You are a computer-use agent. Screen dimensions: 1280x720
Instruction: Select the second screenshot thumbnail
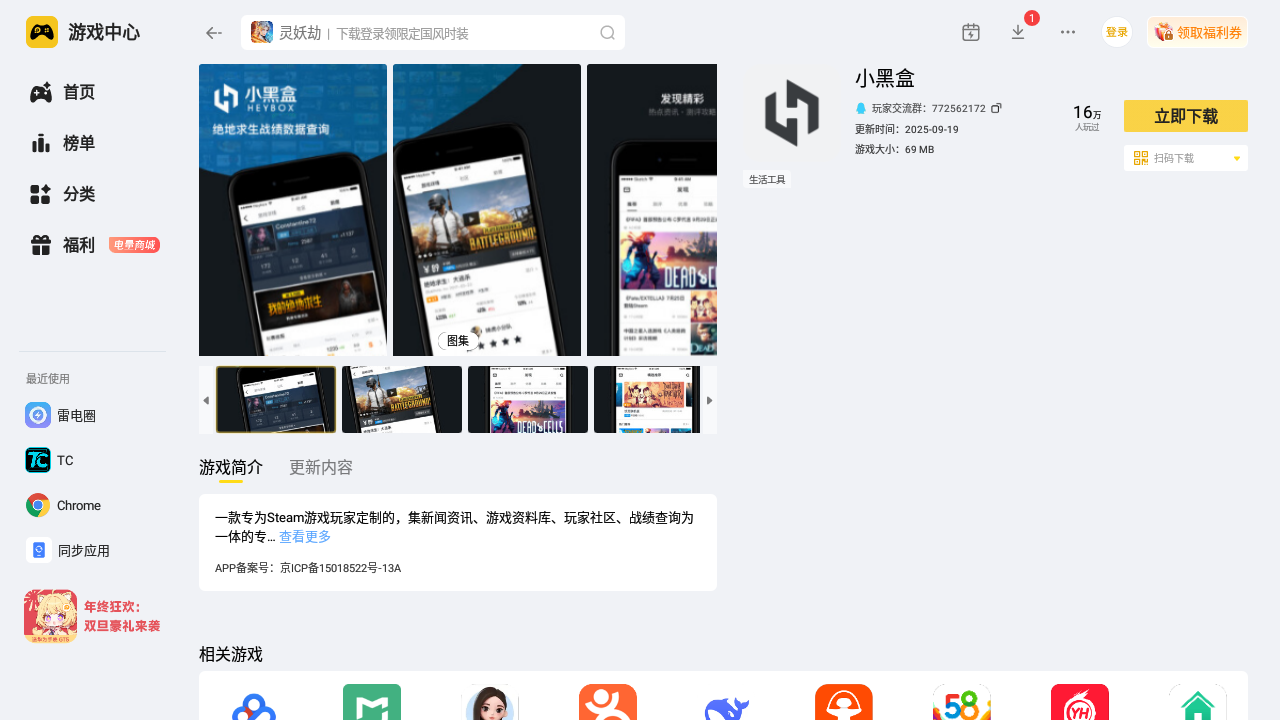click(x=402, y=399)
